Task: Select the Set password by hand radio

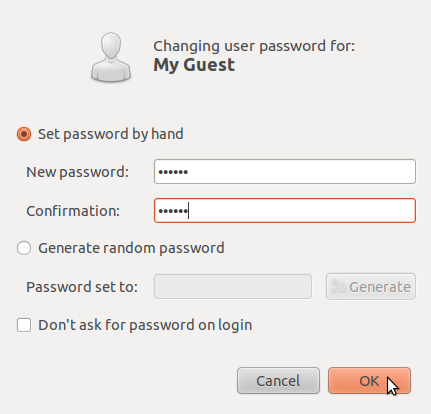Action: (x=24, y=134)
